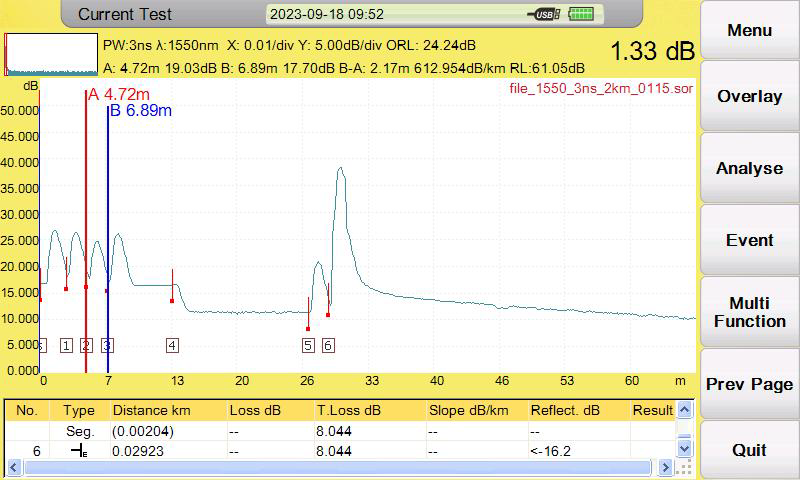
Task: Click the event table scroll up arrow
Action: pyautogui.click(x=685, y=409)
